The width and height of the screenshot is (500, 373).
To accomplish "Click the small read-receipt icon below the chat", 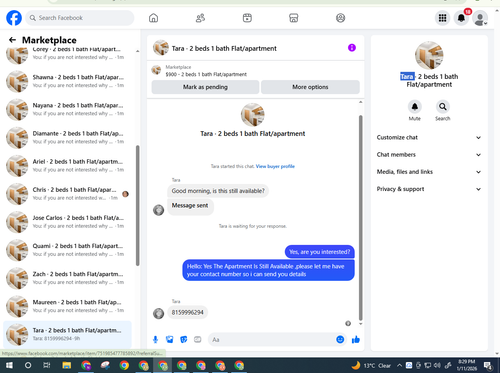I will point(348,323).
